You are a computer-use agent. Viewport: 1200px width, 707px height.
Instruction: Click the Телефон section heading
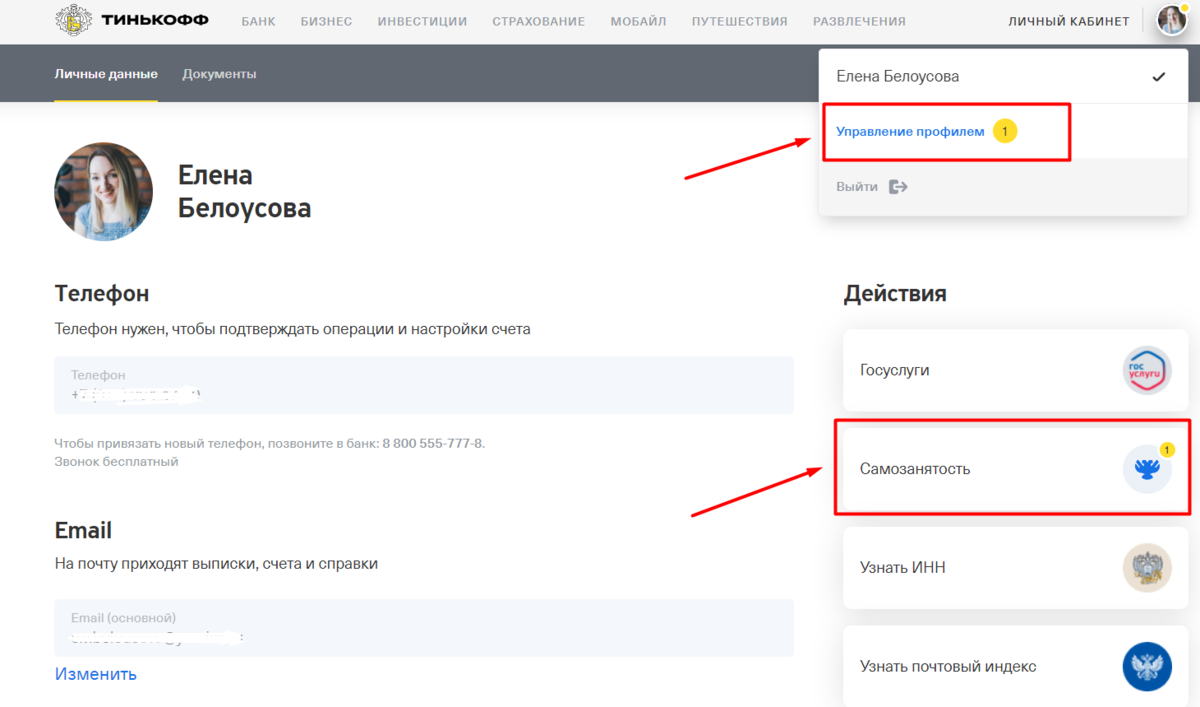click(x=102, y=294)
